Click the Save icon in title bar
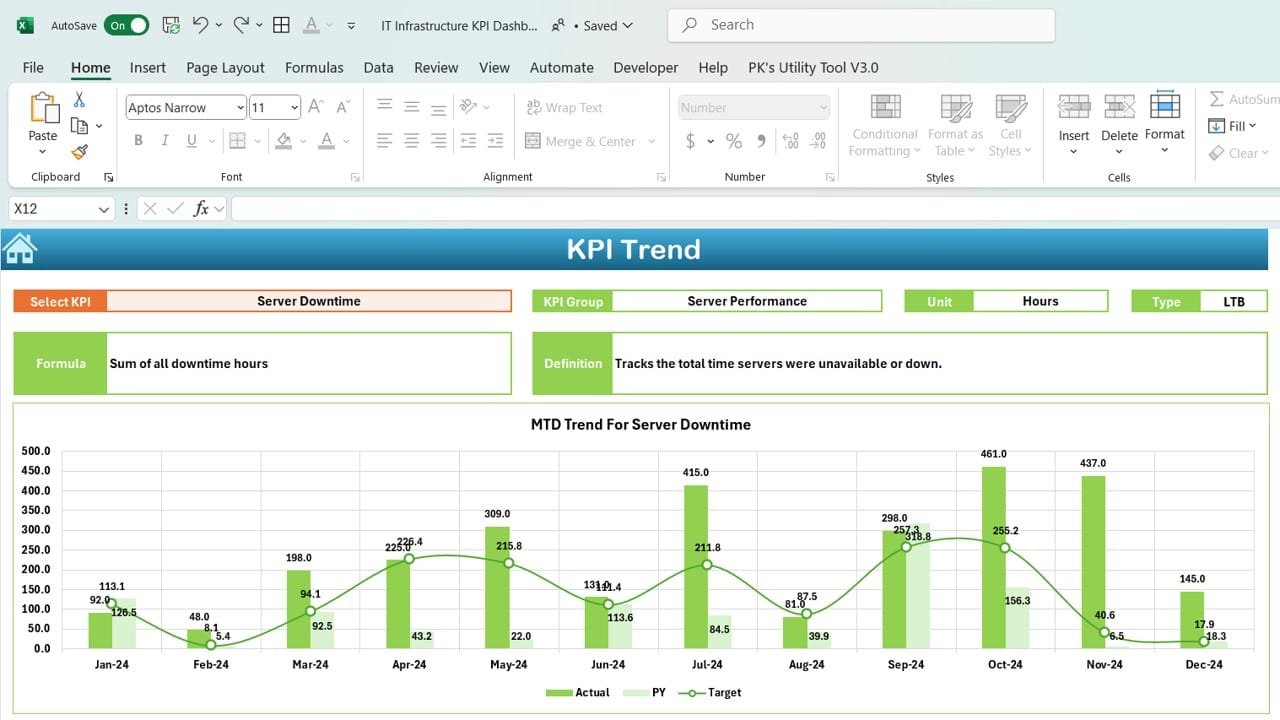The image size is (1280, 720). coord(171,25)
